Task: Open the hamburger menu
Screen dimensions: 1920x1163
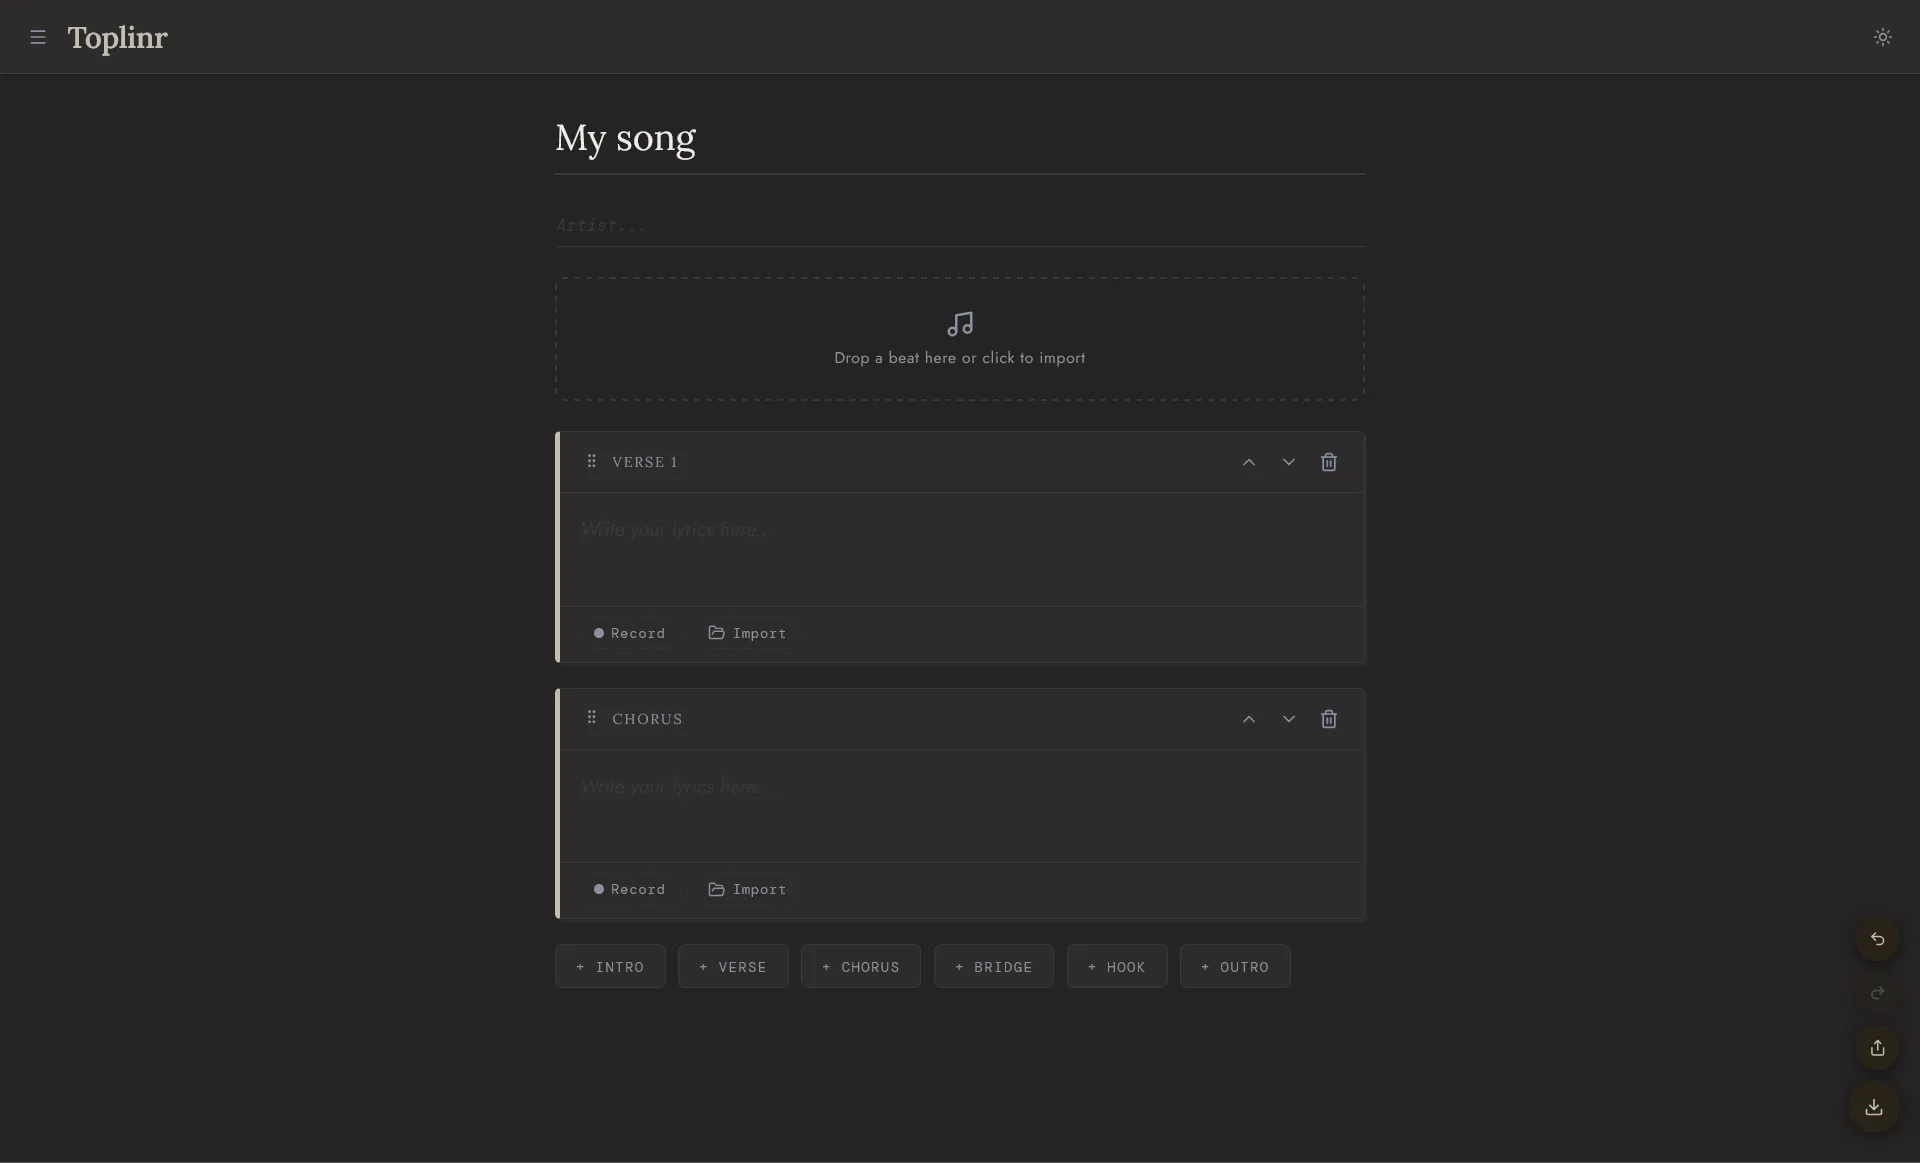Action: tap(38, 37)
